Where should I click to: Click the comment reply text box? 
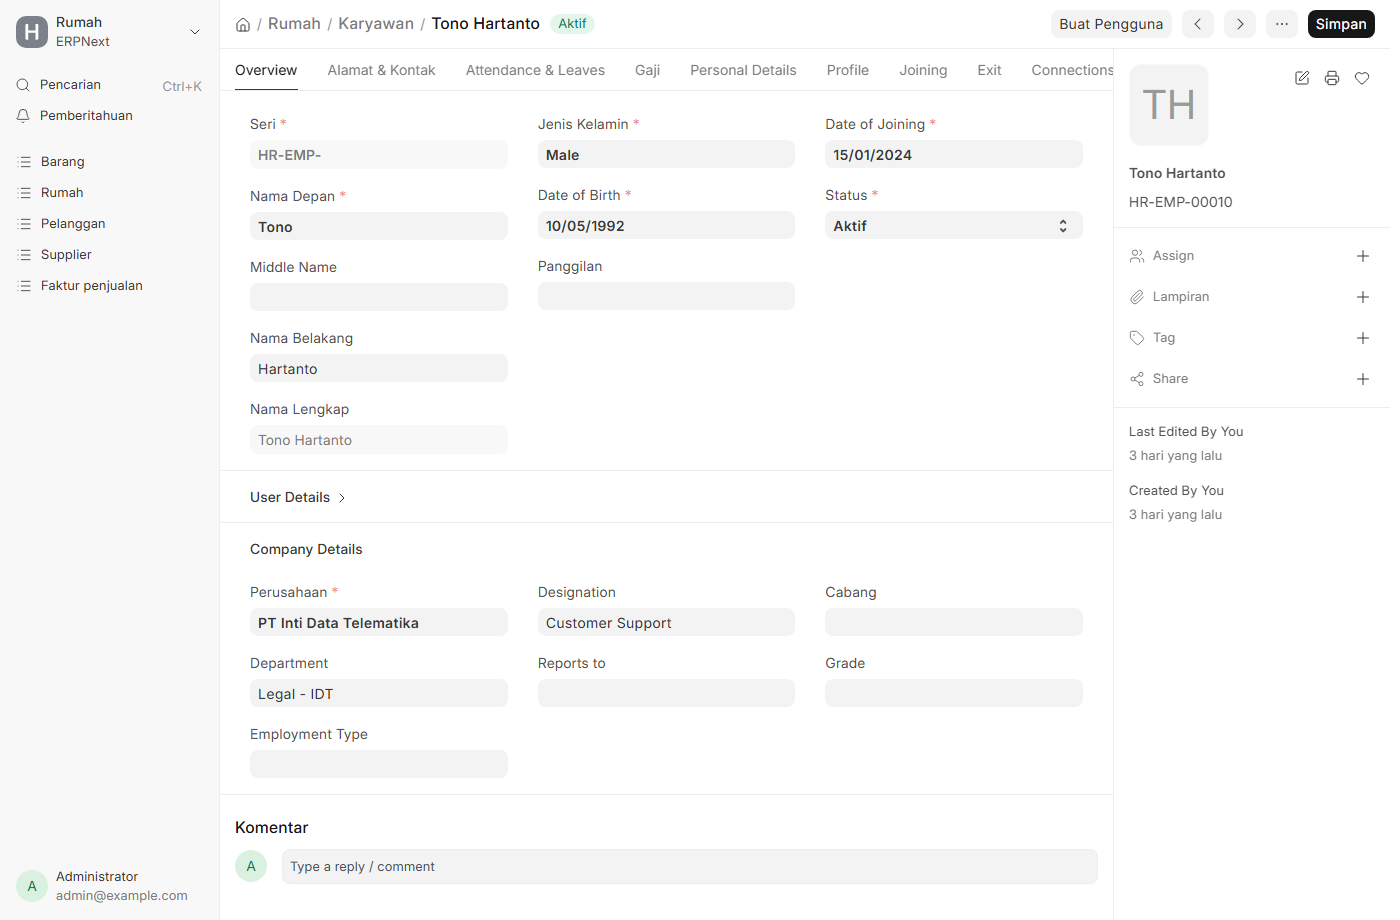click(690, 867)
